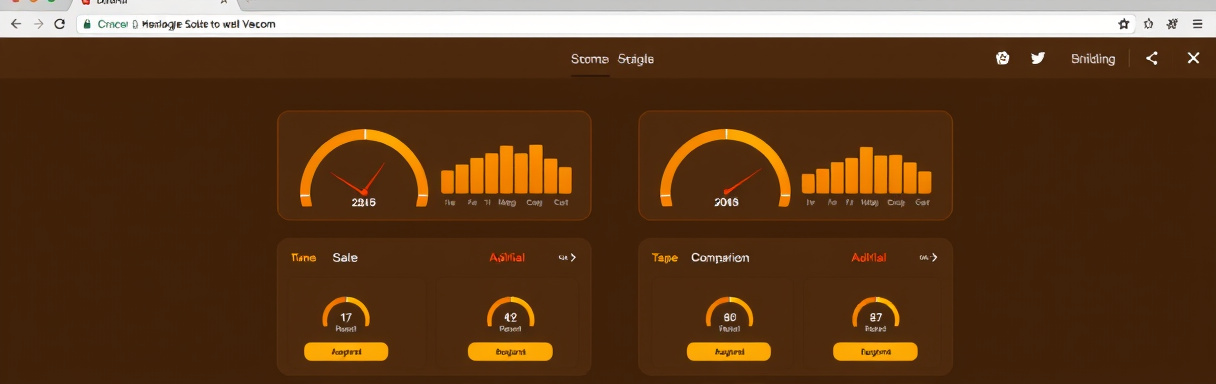Close the dashboard with the X icon

pyautogui.click(x=1193, y=58)
